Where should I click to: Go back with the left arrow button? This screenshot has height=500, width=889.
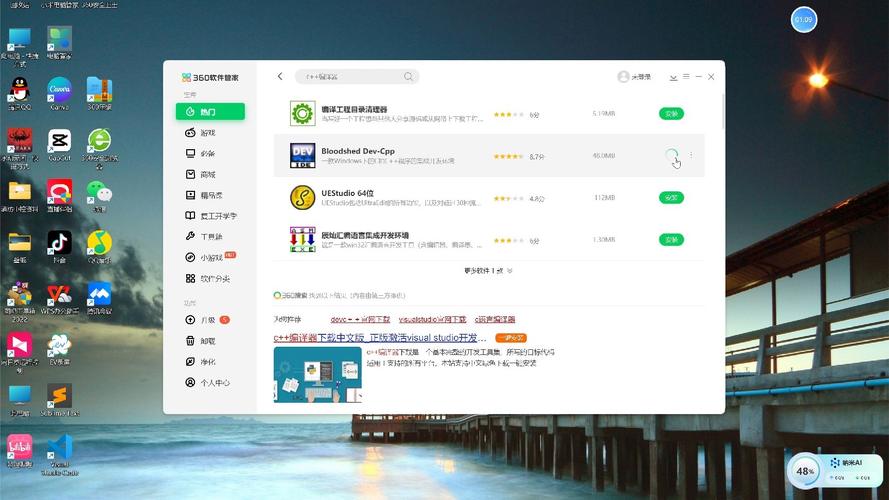click(280, 76)
